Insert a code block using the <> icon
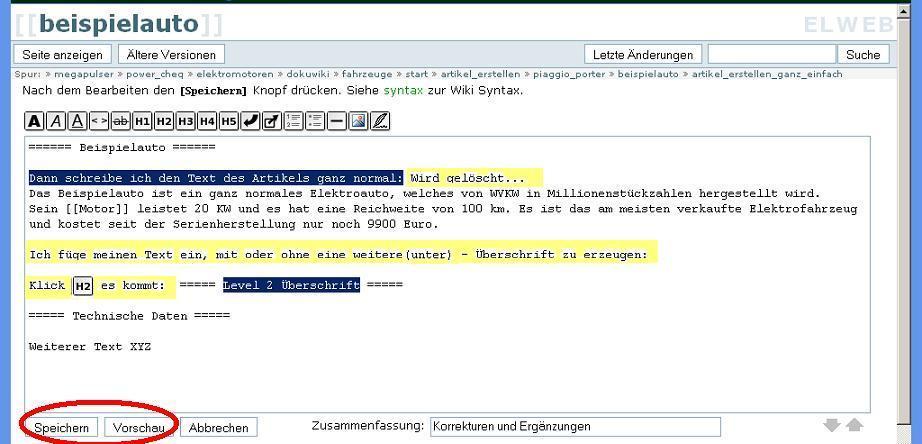Screen dimensions: 922x444 (x=99, y=121)
